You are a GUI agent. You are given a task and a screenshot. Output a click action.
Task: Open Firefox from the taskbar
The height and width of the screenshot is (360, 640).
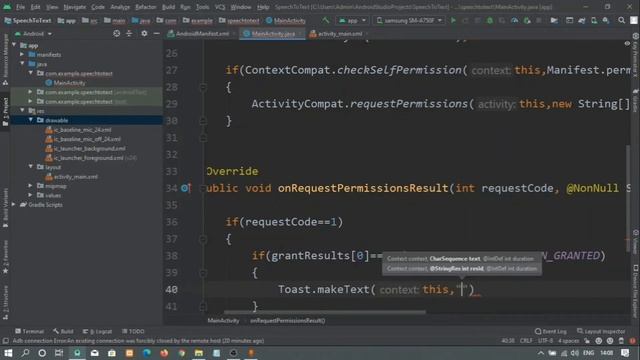pos(164,353)
